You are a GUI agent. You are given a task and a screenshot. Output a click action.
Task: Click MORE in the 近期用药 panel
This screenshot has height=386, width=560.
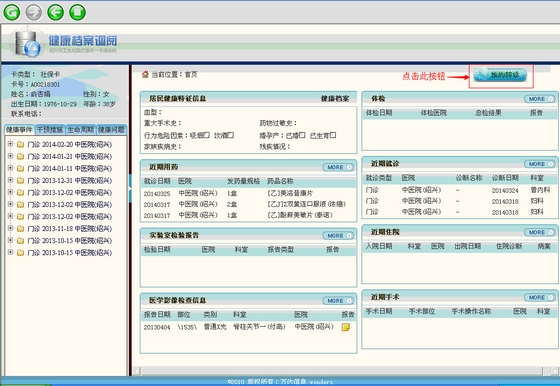[338, 167]
